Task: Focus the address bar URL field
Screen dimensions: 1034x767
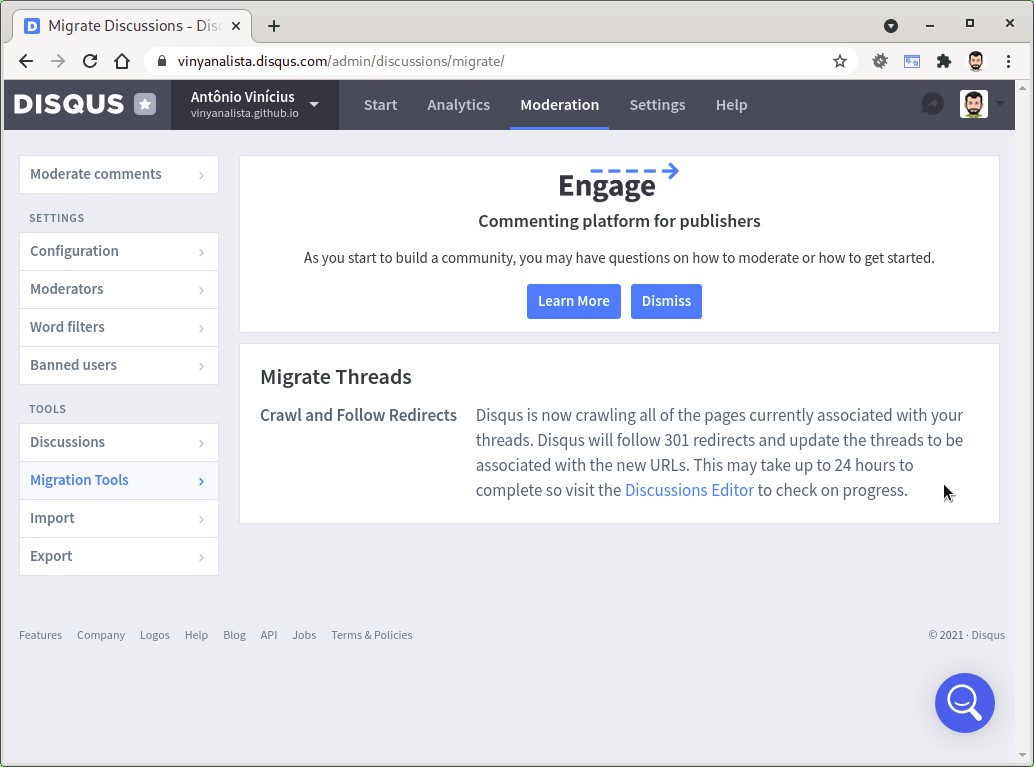Action: point(500,61)
